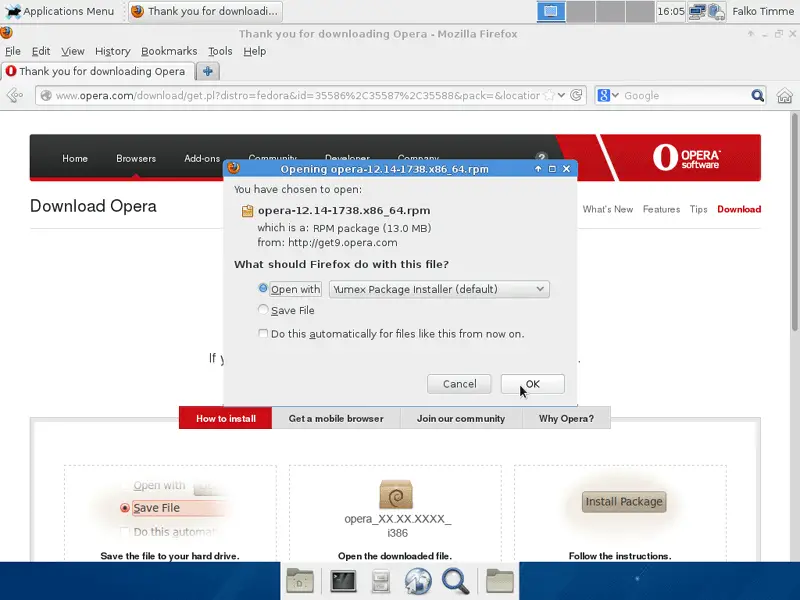
Task: Click the reload page icon in address bar
Action: (x=576, y=95)
